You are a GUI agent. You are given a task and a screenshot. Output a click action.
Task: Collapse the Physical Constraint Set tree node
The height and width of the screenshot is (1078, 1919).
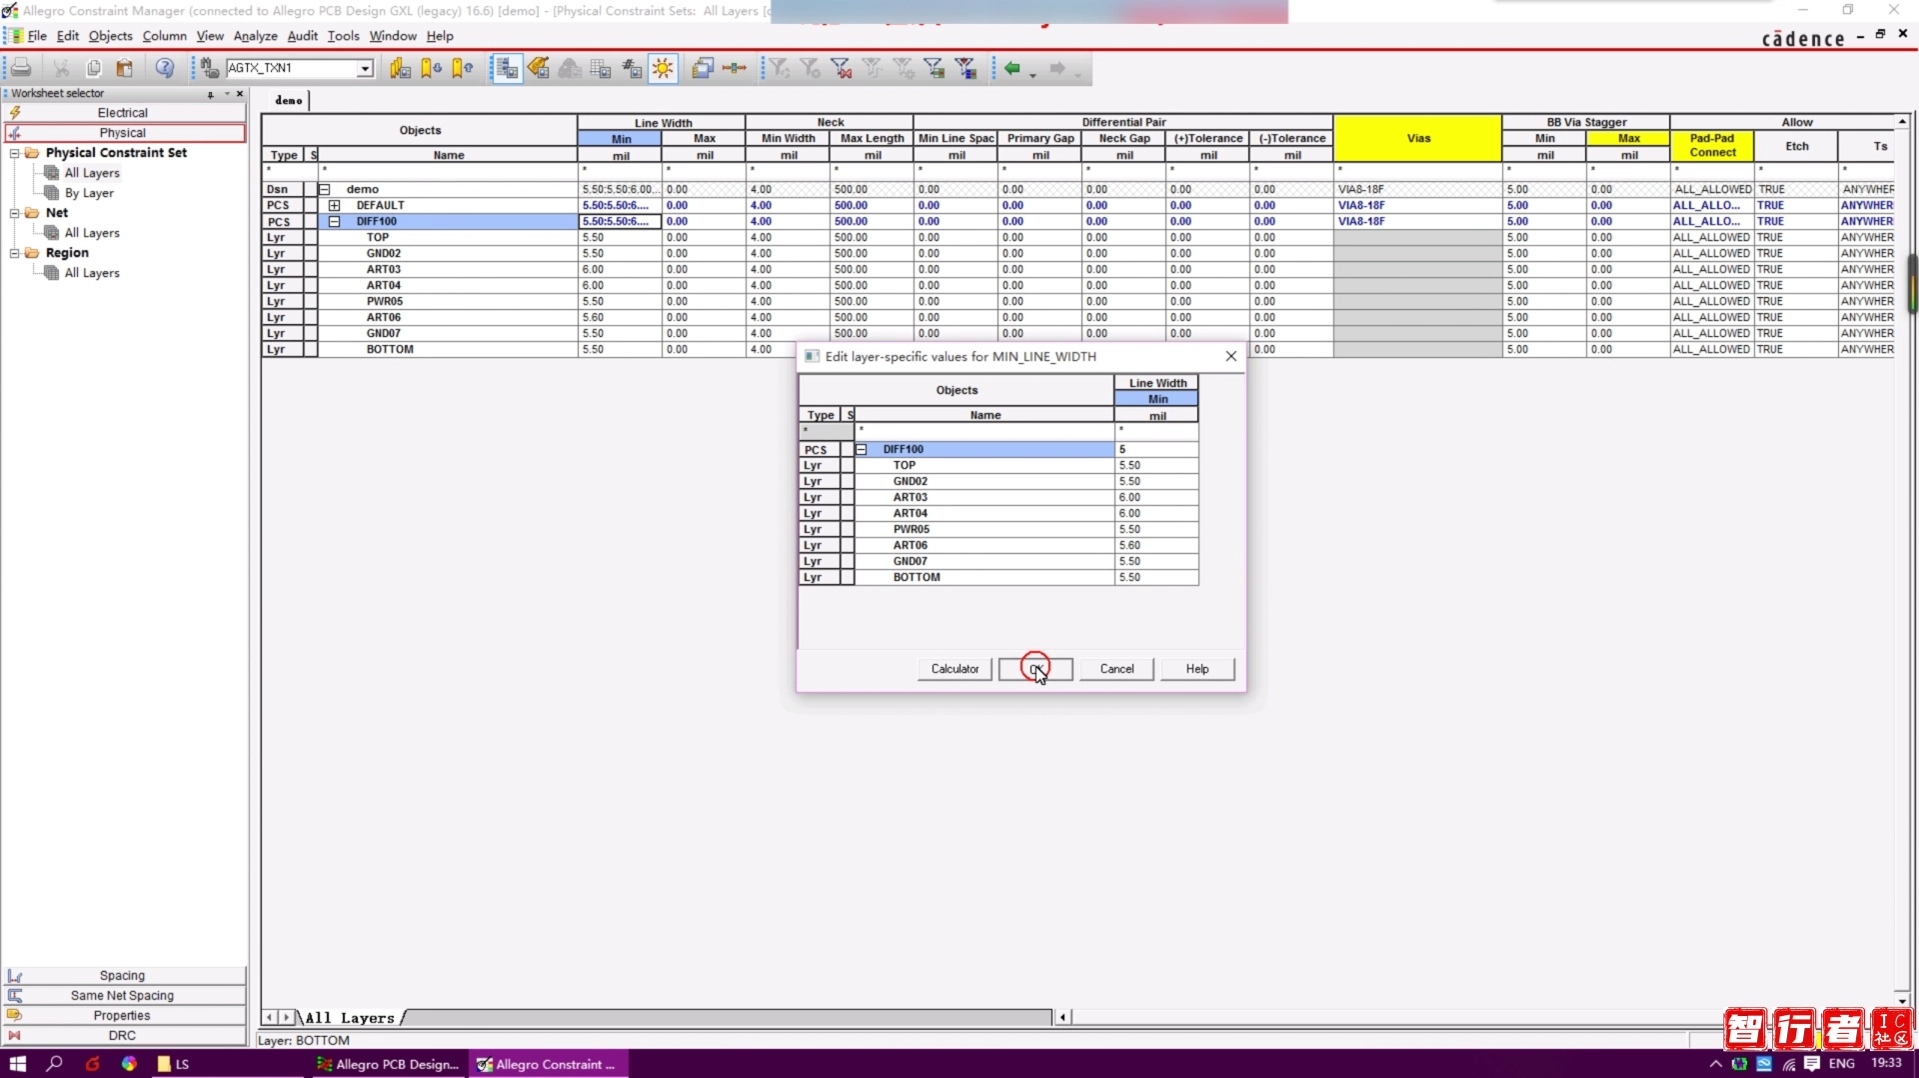(x=15, y=153)
